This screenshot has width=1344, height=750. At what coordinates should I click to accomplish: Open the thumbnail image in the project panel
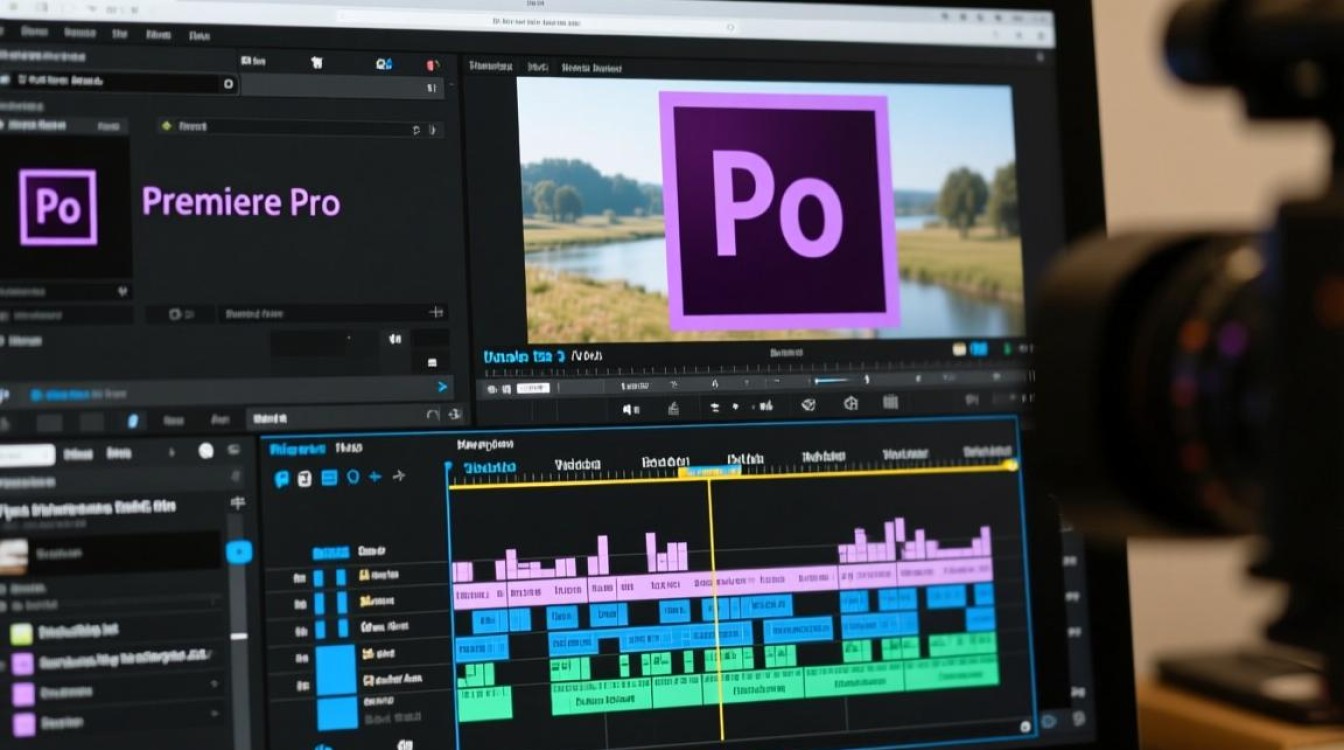pos(13,556)
